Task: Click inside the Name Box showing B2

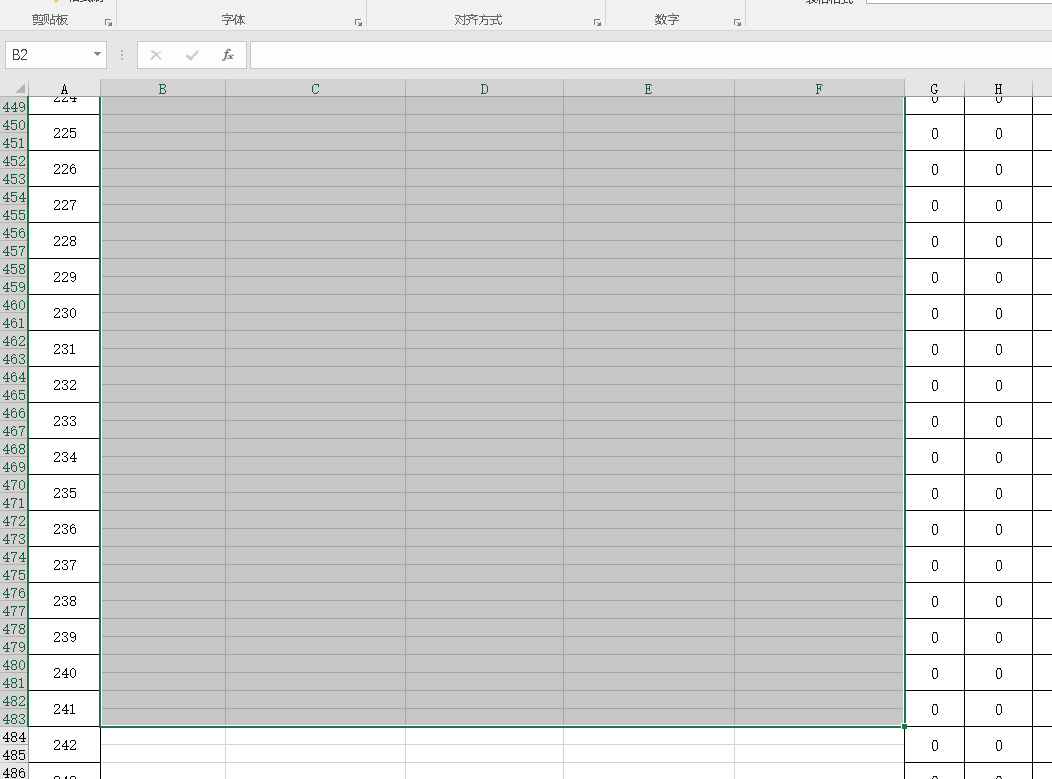Action: pyautogui.click(x=48, y=55)
